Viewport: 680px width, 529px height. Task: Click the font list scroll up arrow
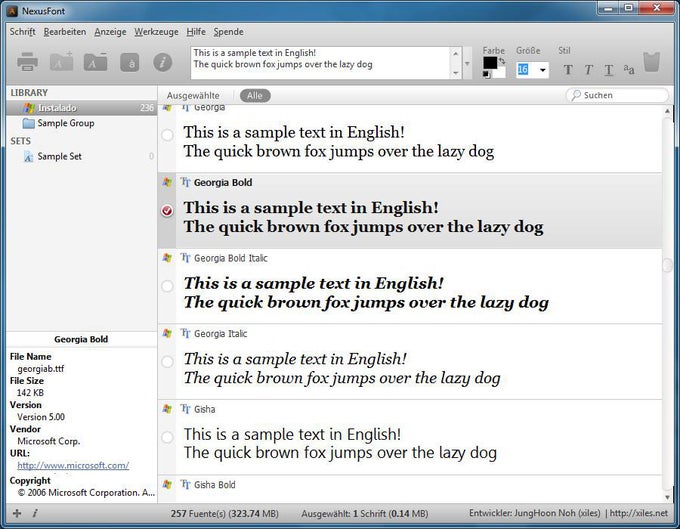click(667, 111)
